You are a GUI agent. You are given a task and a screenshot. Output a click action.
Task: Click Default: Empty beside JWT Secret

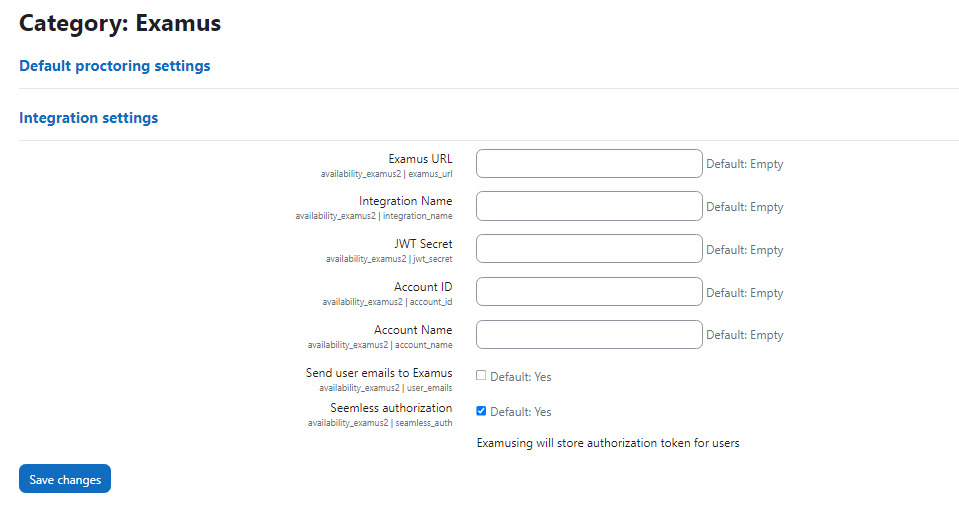click(x=744, y=250)
